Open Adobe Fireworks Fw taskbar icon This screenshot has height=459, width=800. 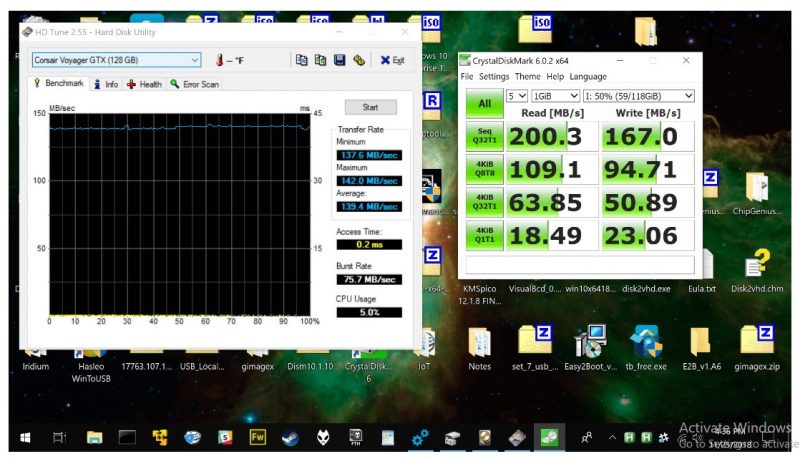pos(258,438)
